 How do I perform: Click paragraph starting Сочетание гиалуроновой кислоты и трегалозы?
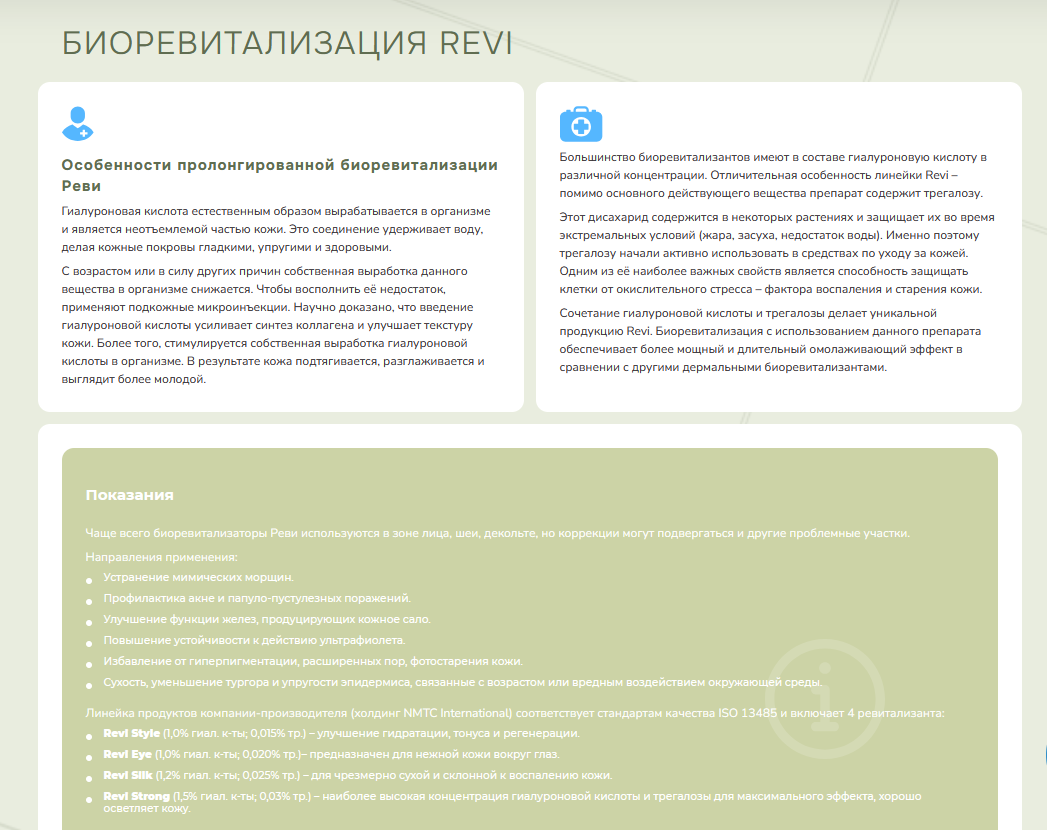(771, 340)
